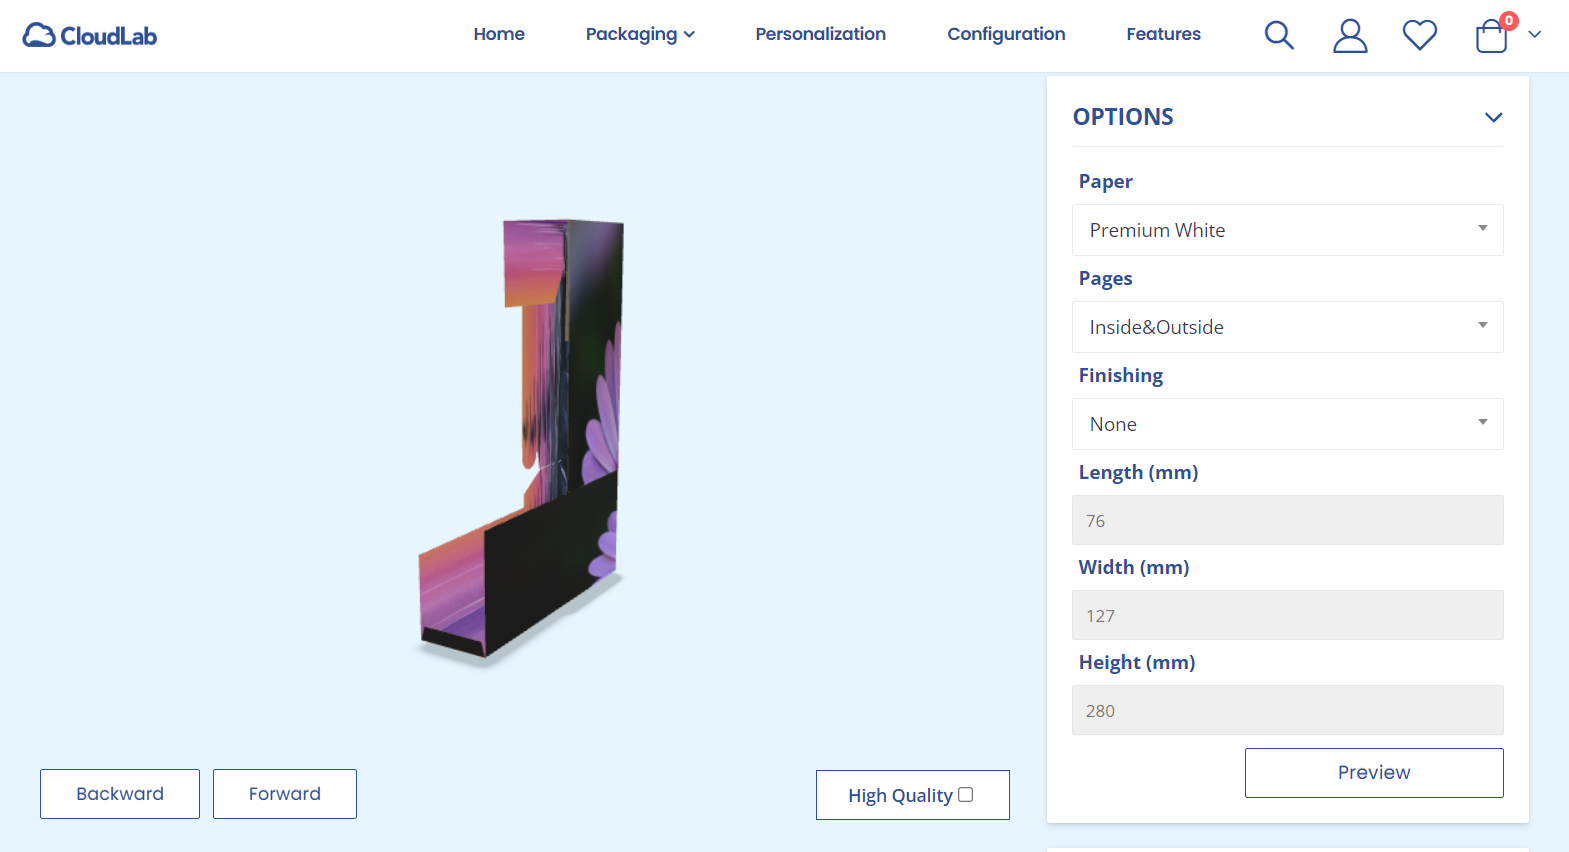Viewport: 1569px width, 852px height.
Task: Click the Paper label
Action: coord(1105,181)
